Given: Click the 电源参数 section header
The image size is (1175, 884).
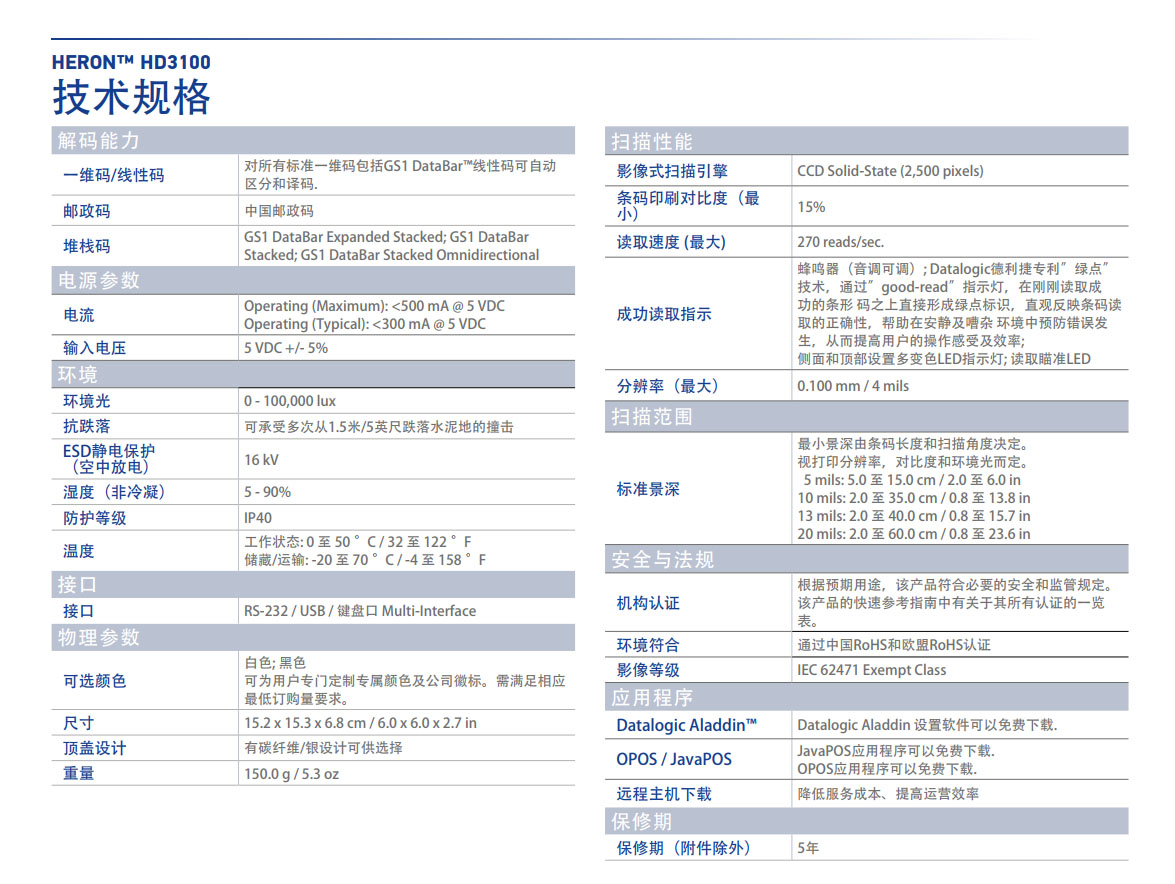Looking at the screenshot, I should pyautogui.click(x=98, y=281).
